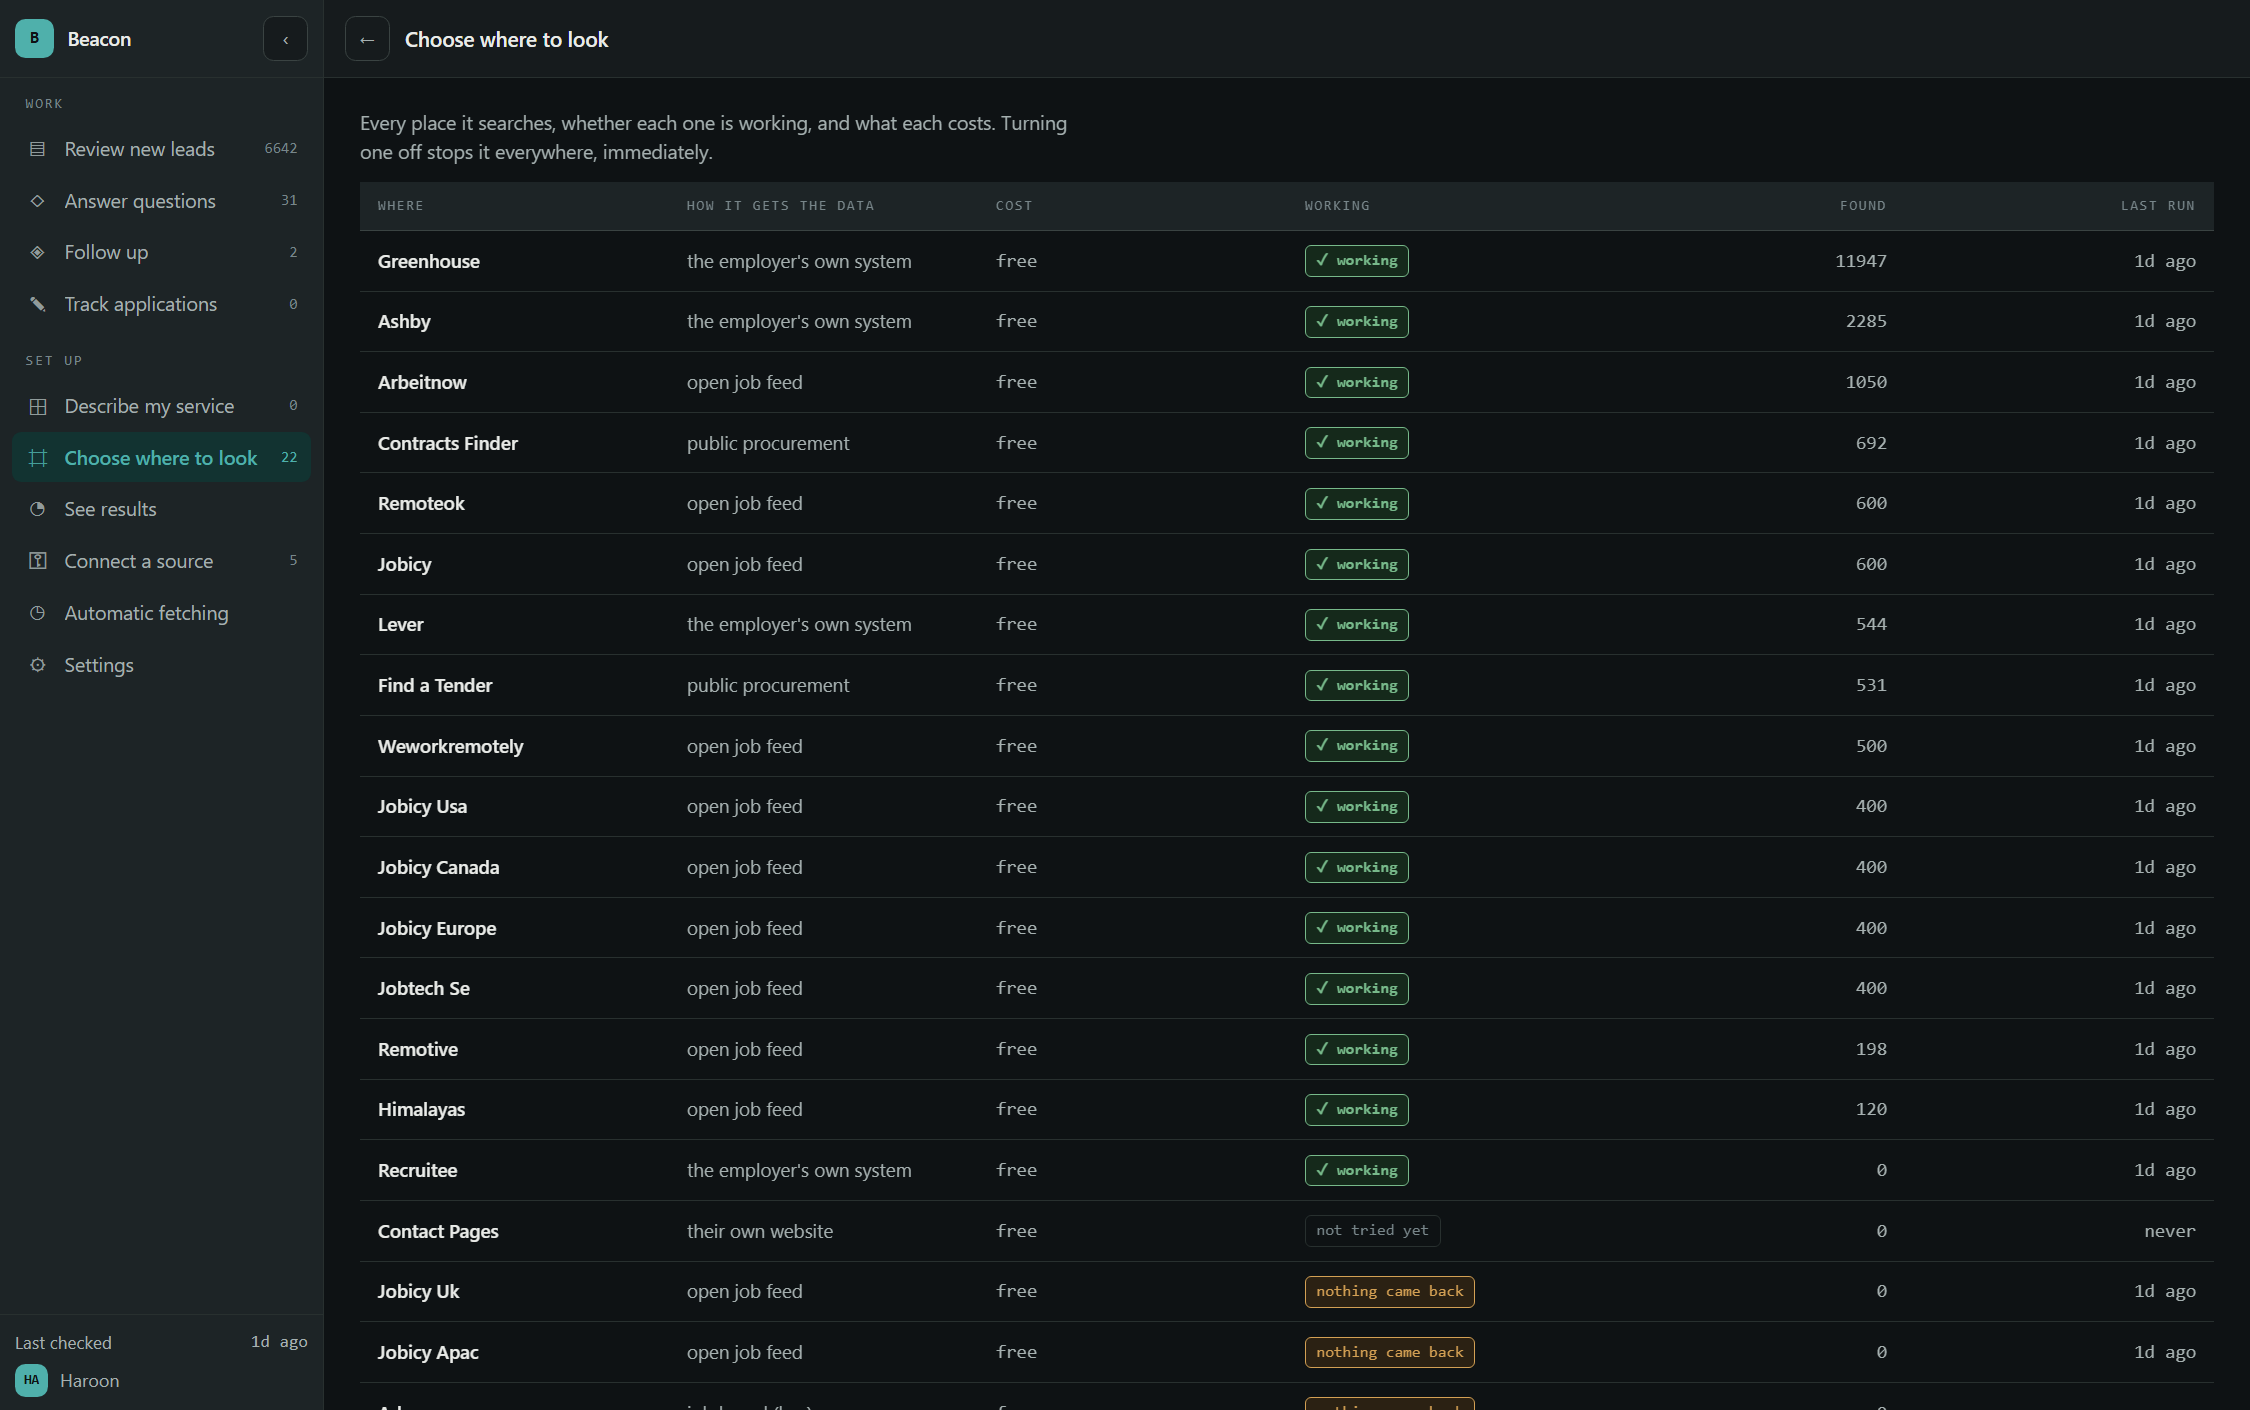Image resolution: width=2250 pixels, height=1410 pixels.
Task: Select the Jobtech Se source name
Action: (x=424, y=988)
